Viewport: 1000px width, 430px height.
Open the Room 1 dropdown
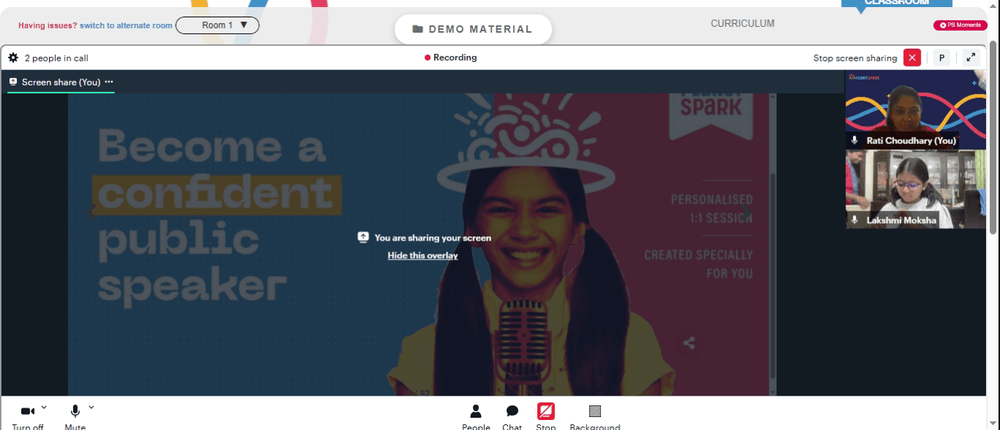click(x=217, y=26)
